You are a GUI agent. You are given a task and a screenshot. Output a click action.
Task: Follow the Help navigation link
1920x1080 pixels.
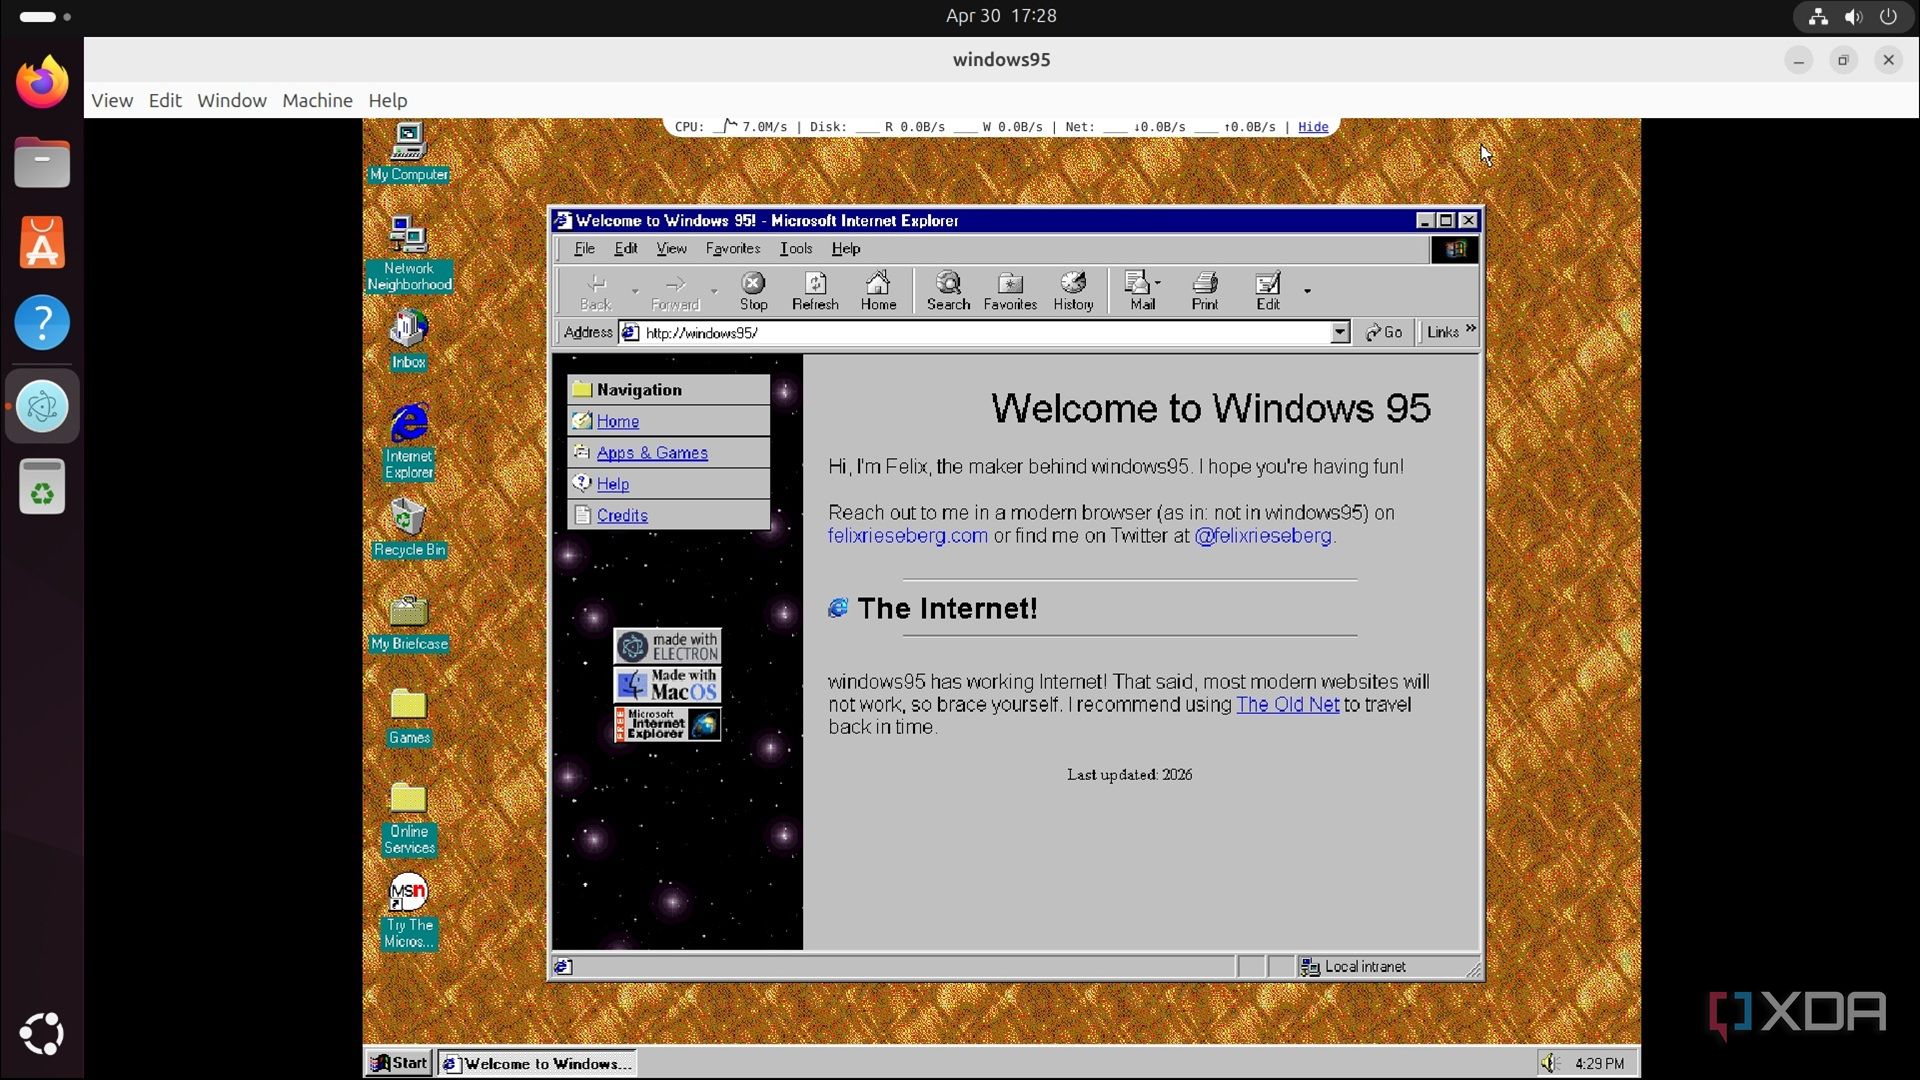tap(613, 484)
